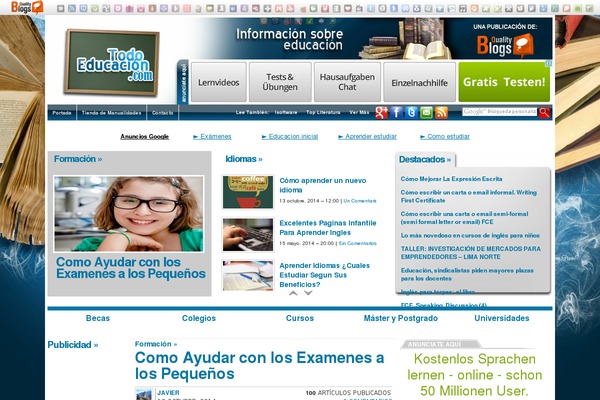The width and height of the screenshot is (600, 400).
Task: Open the Un Comentario link
Action: (360, 201)
